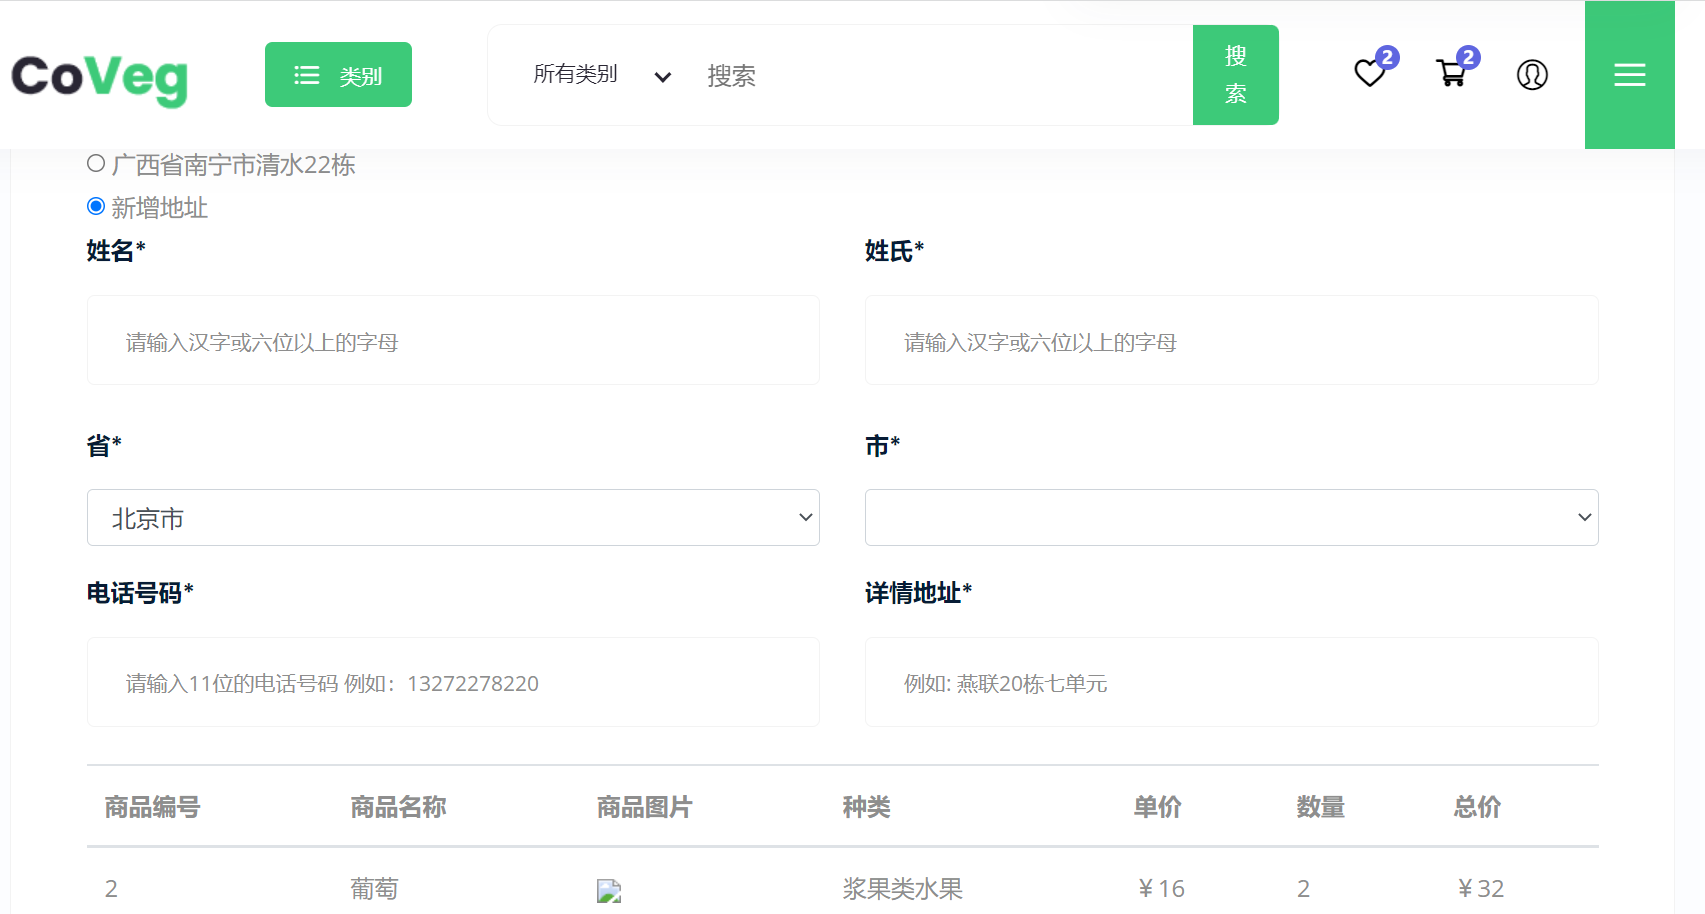
Task: Click the 商品编号 column header
Action: pyautogui.click(x=152, y=807)
